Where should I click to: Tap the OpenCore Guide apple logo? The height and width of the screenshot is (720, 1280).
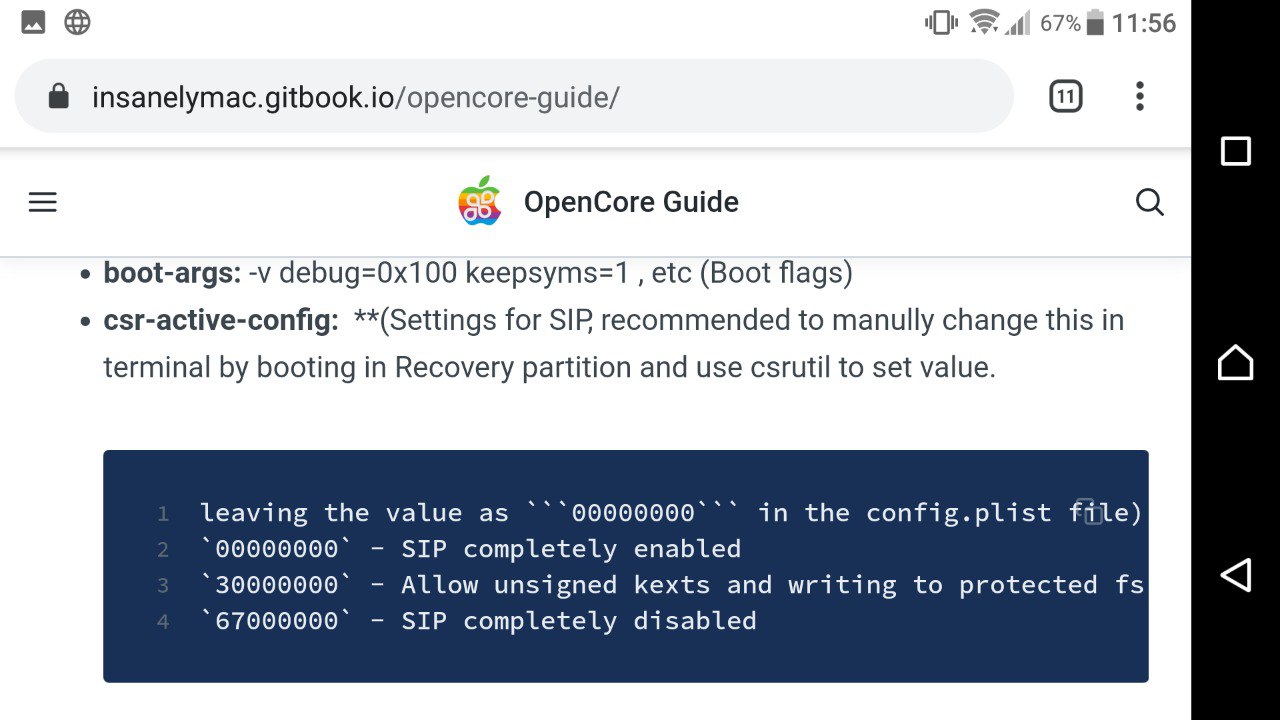pos(480,201)
